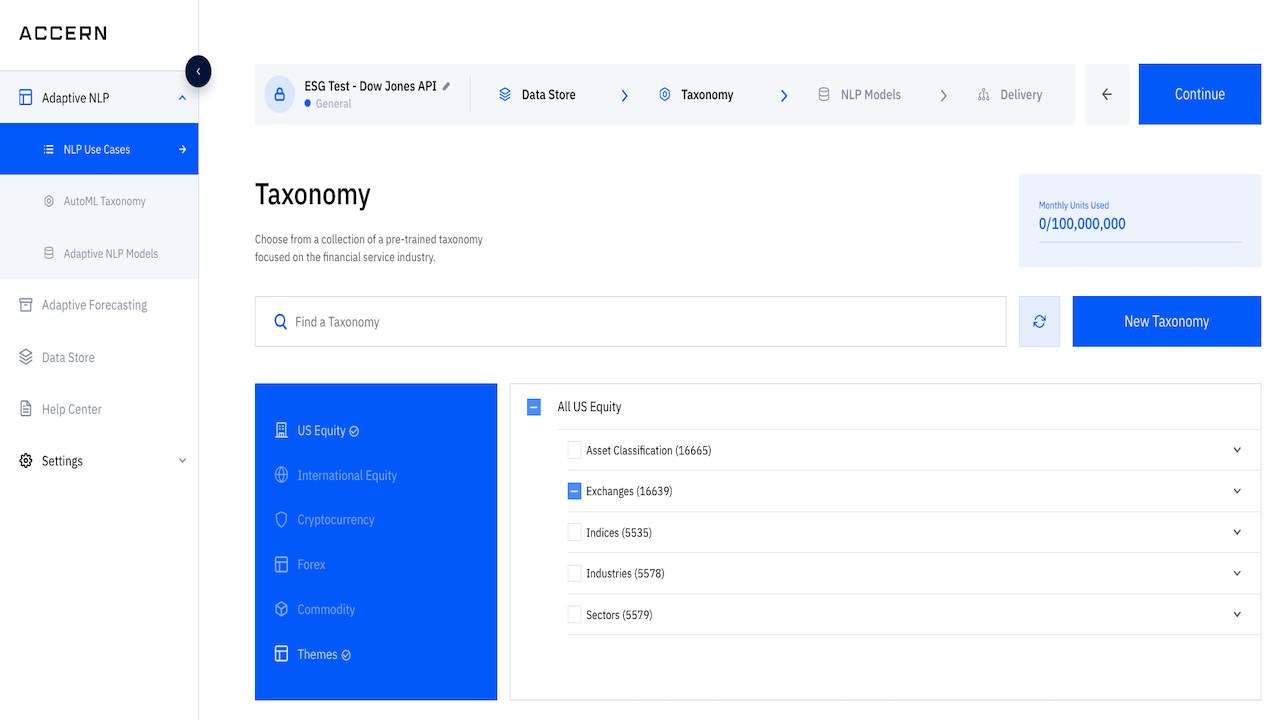The image size is (1280, 720).
Task: Edit use case name with the pencil icon
Action: coord(446,86)
